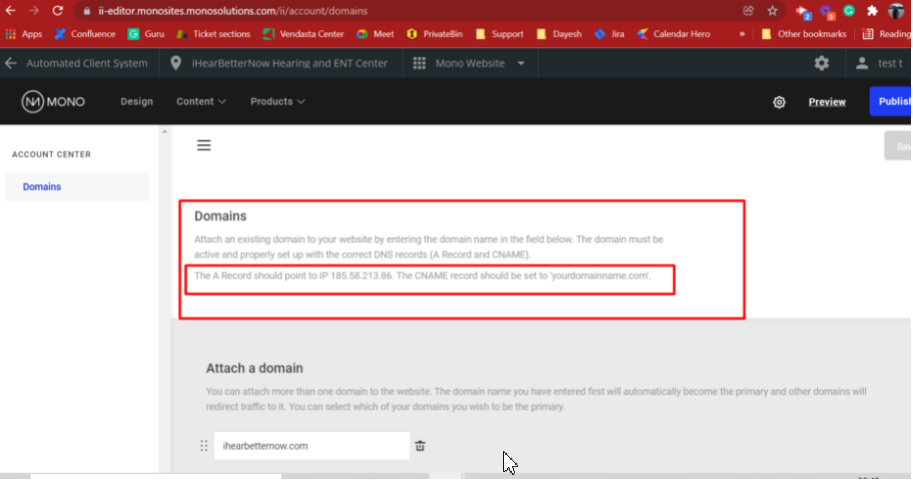This screenshot has height=482, width=913.
Task: Reload the page in the browser
Action: click(57, 11)
